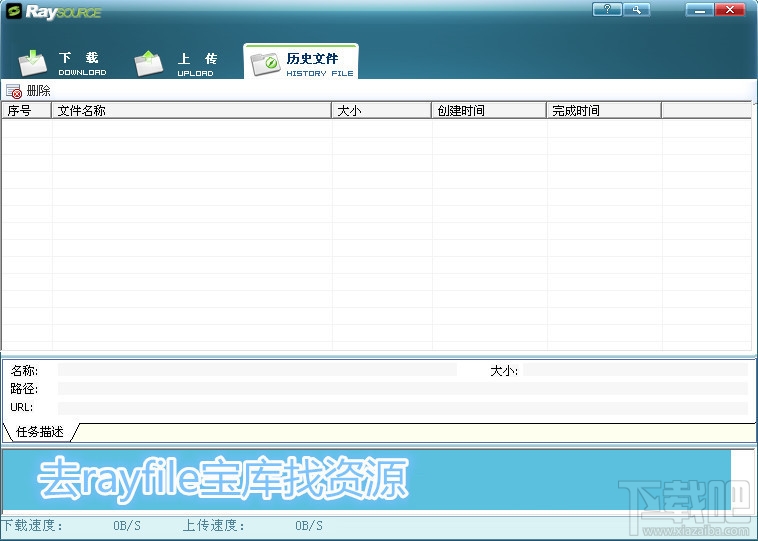This screenshot has width=758, height=541.
Task: Minimize the RaySource window
Action: point(700,9)
